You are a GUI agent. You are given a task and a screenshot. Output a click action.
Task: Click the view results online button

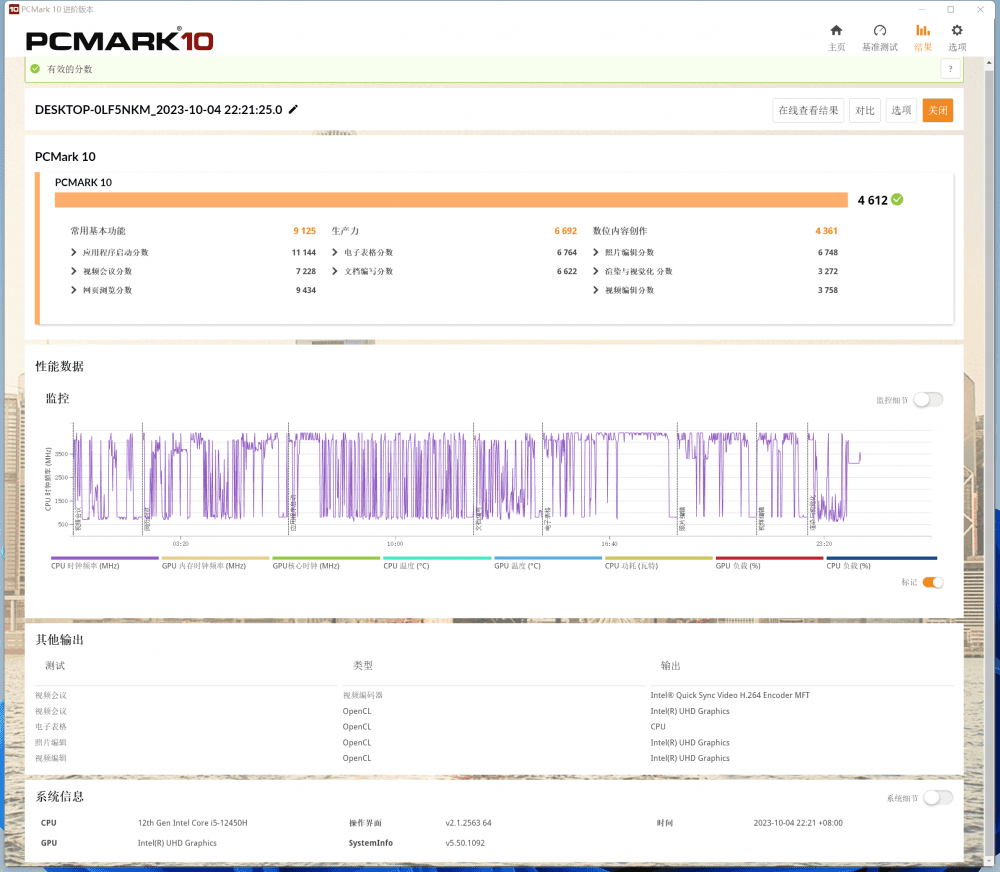[808, 110]
